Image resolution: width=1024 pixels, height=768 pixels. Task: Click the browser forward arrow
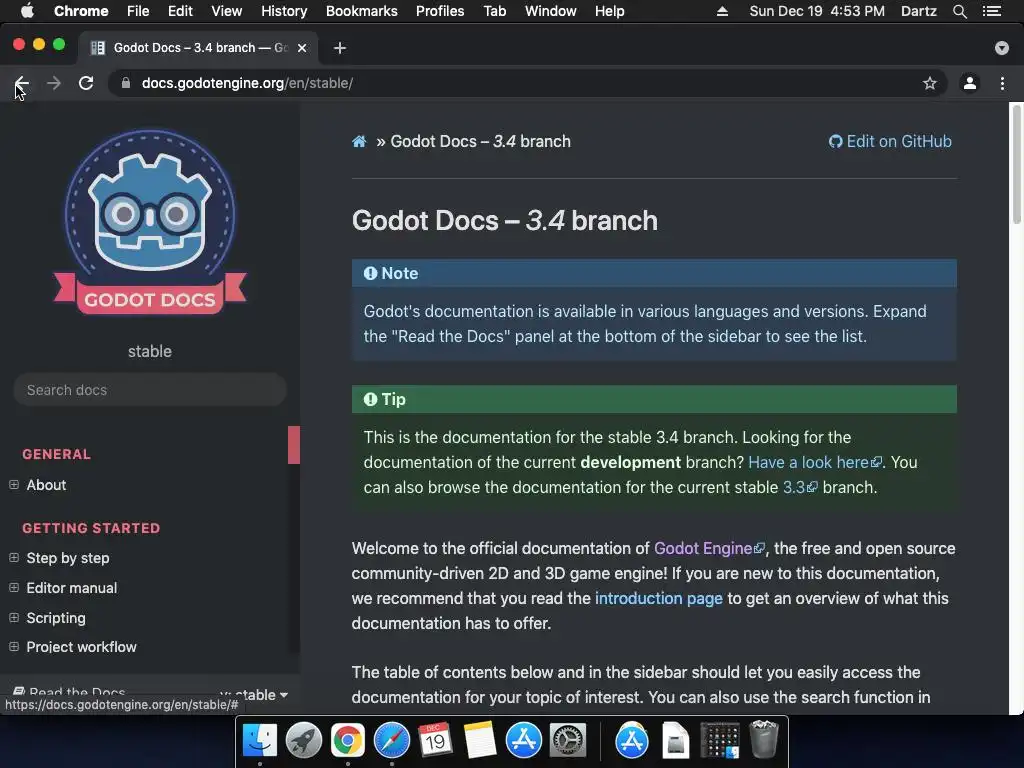[x=54, y=83]
